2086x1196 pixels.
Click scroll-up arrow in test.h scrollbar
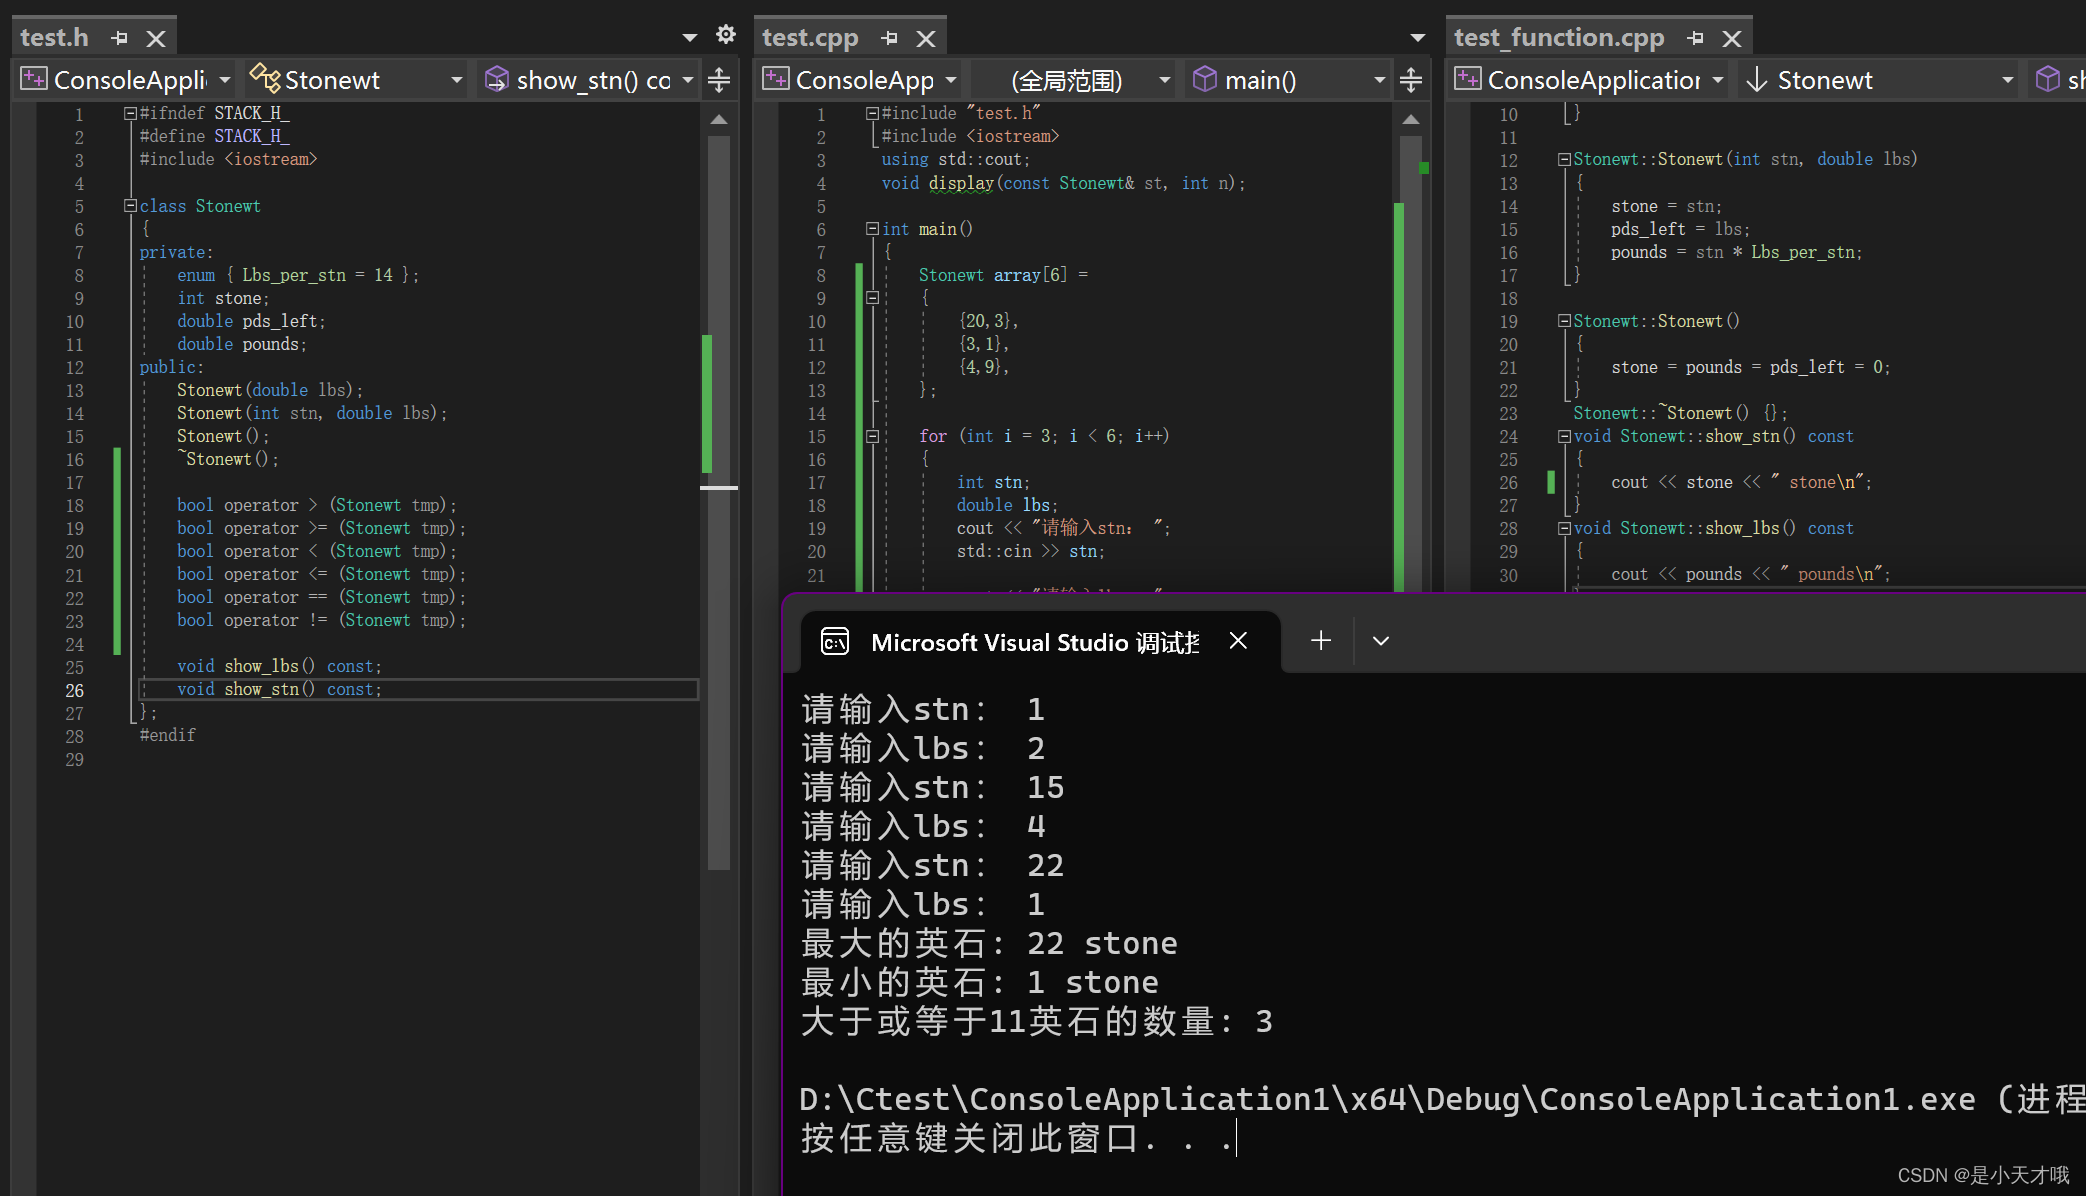coord(718,120)
